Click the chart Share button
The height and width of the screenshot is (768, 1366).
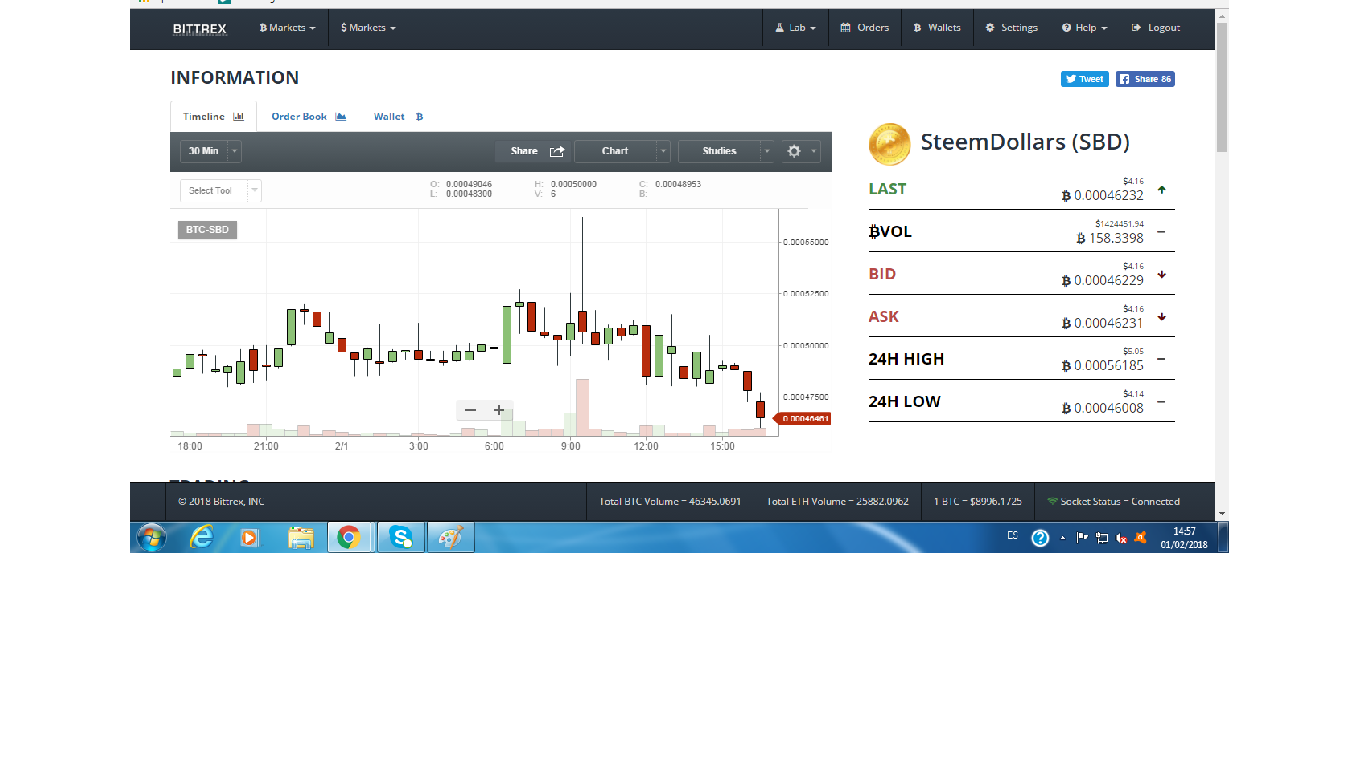tap(535, 151)
